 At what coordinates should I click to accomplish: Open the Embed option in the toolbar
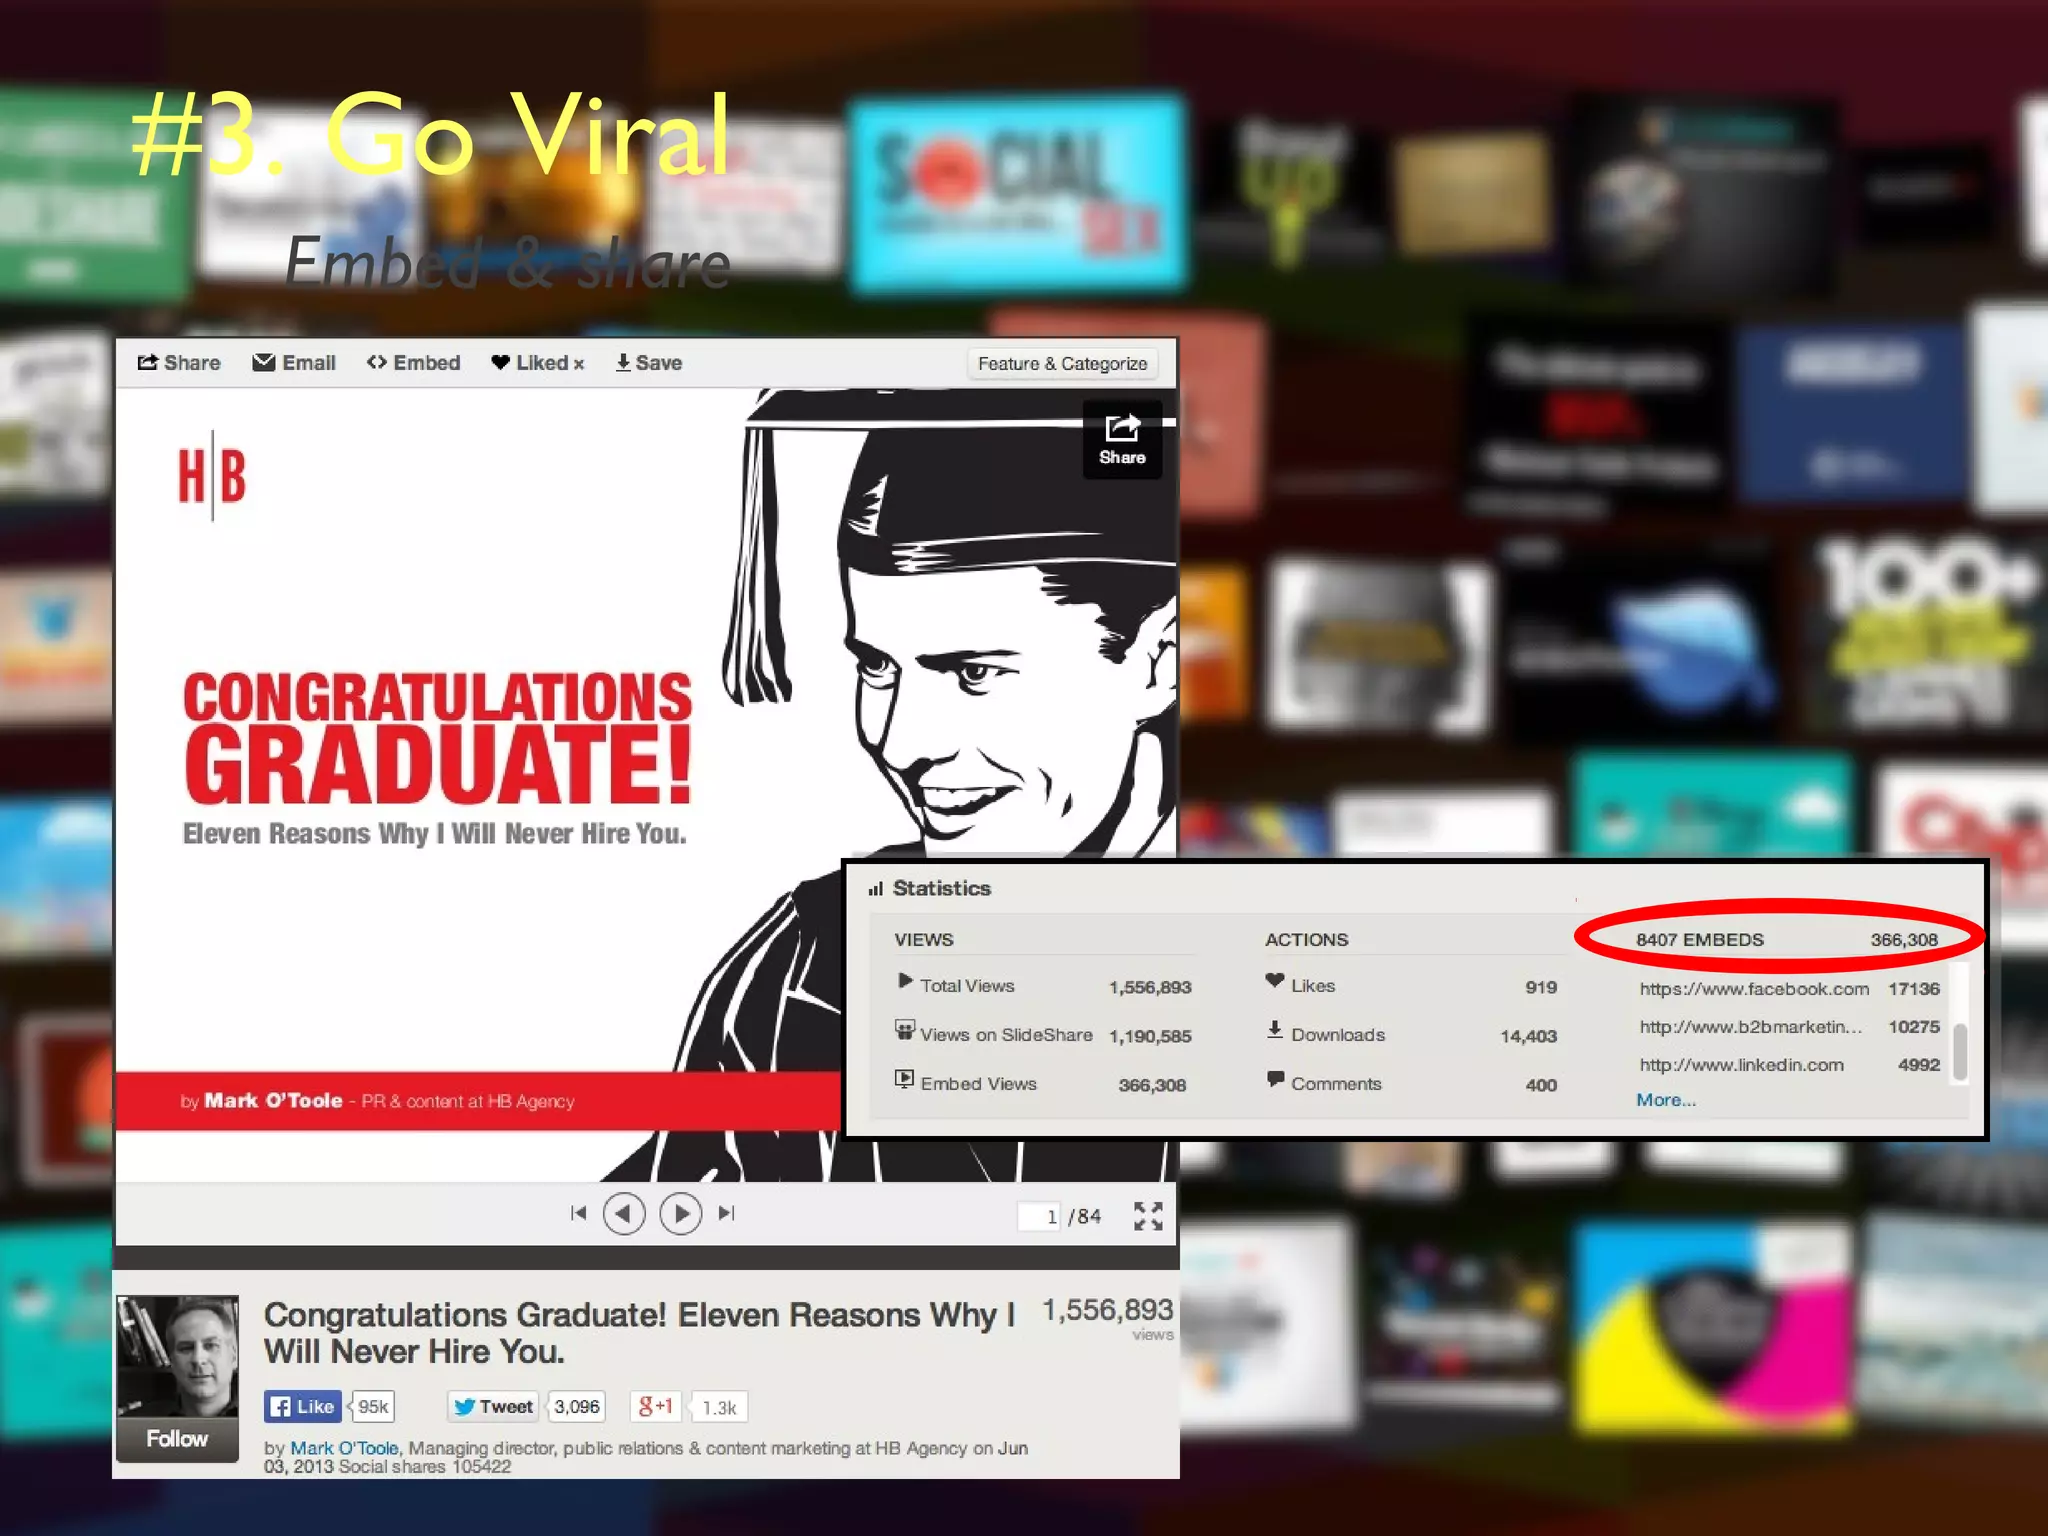coord(413,363)
